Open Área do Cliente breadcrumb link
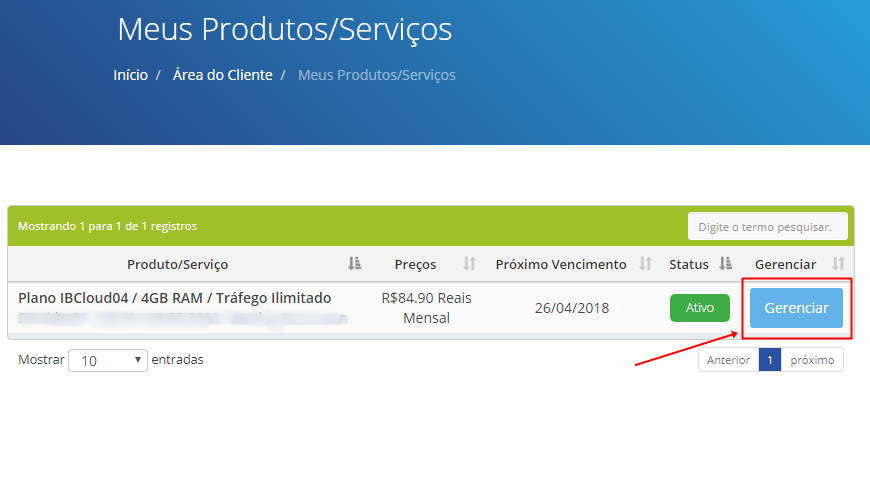This screenshot has height=480, width=870. pos(222,75)
